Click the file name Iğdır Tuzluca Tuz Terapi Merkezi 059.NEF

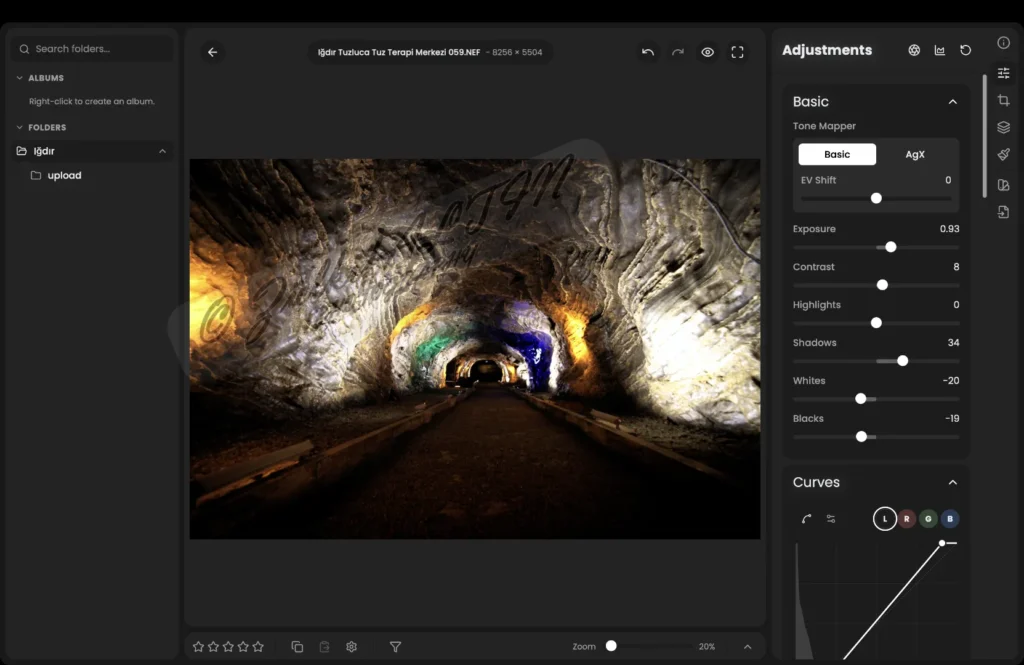click(x=399, y=52)
